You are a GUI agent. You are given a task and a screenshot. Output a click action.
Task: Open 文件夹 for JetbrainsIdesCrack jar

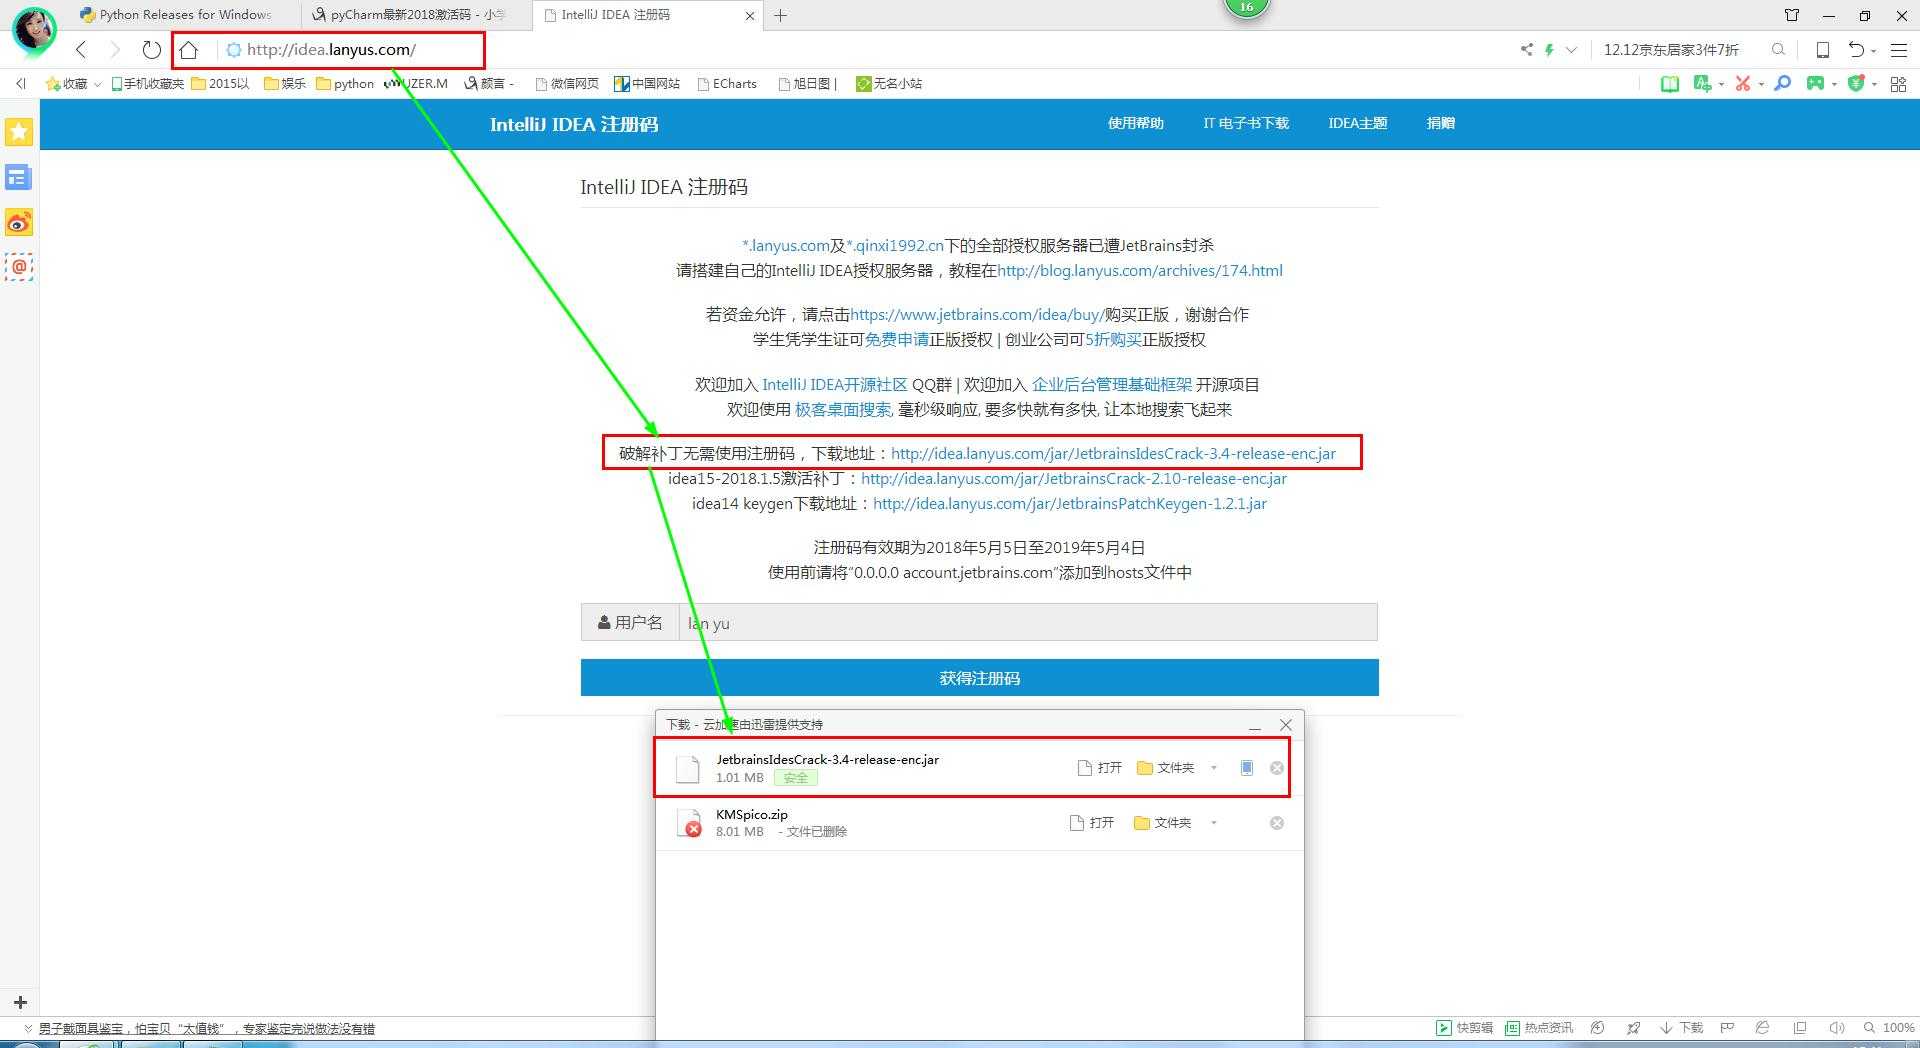[1166, 768]
